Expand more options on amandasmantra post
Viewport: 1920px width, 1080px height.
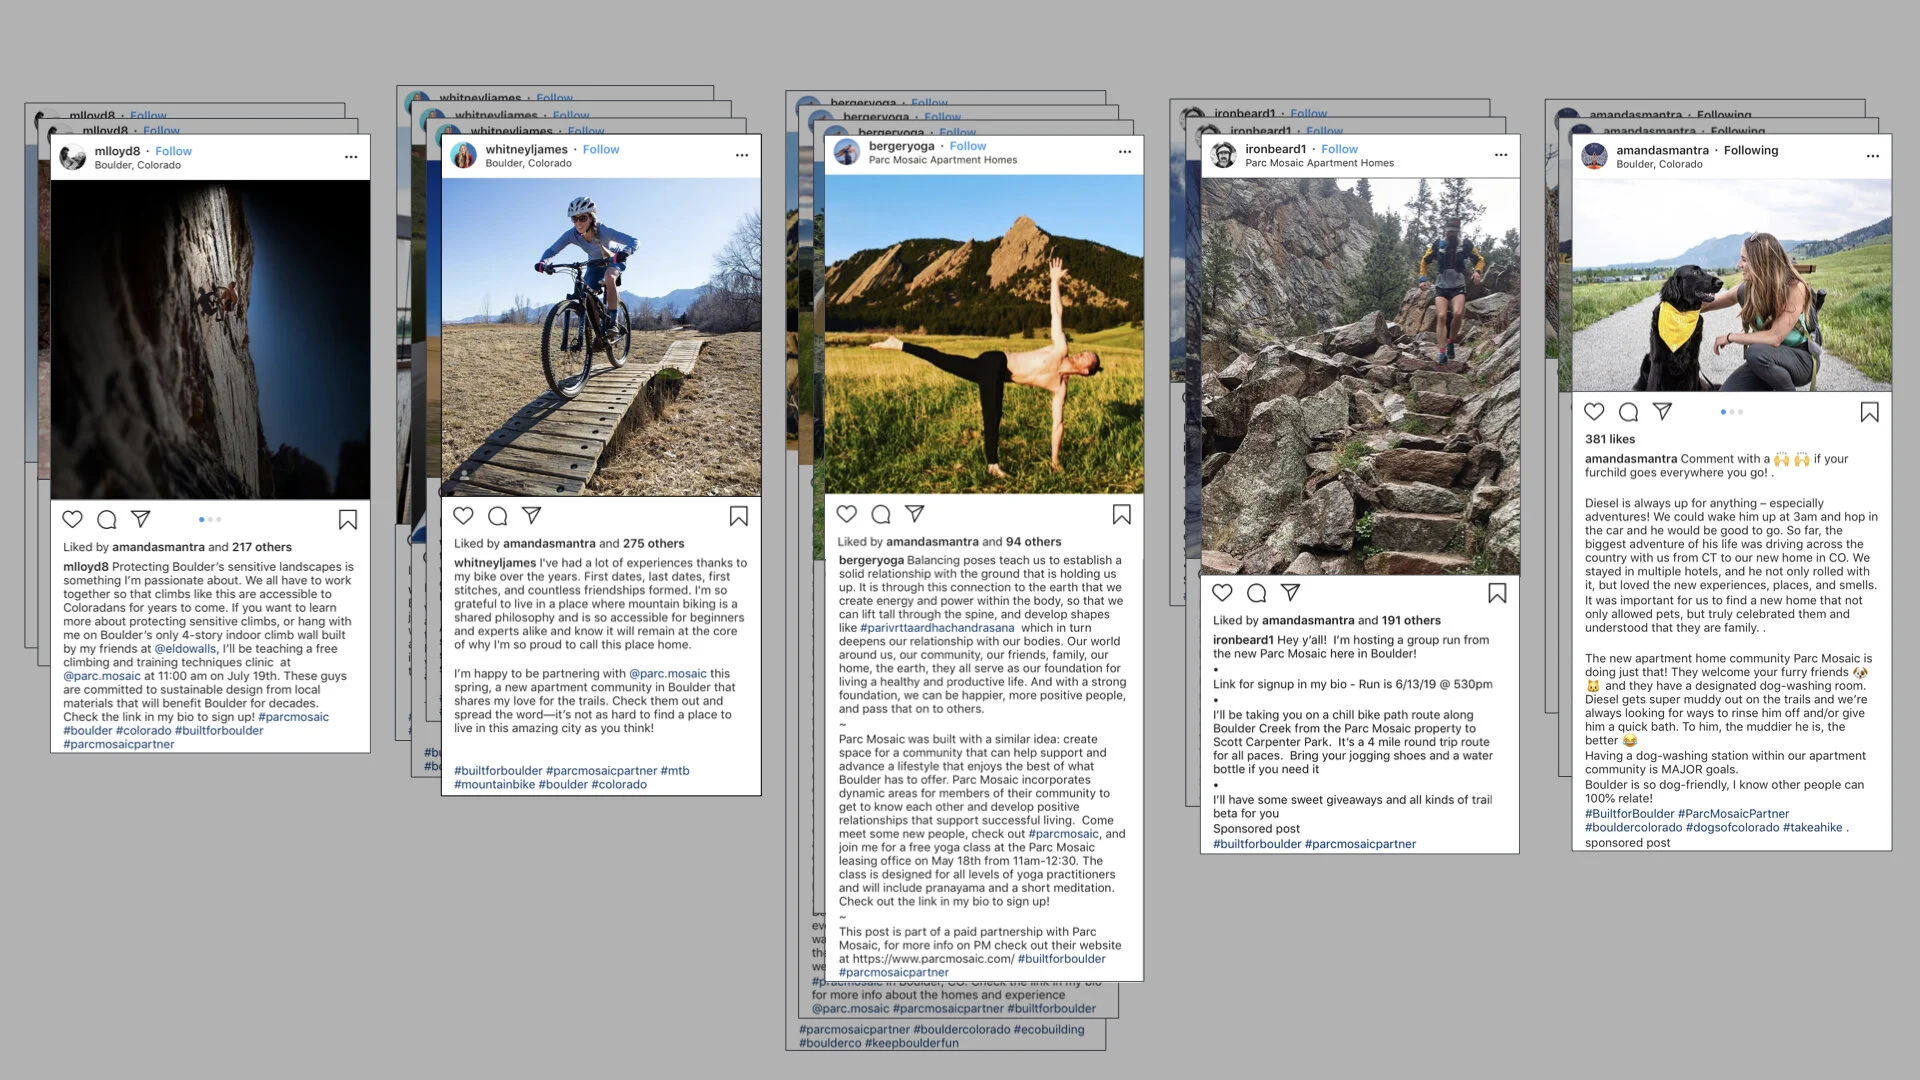pyautogui.click(x=1872, y=156)
